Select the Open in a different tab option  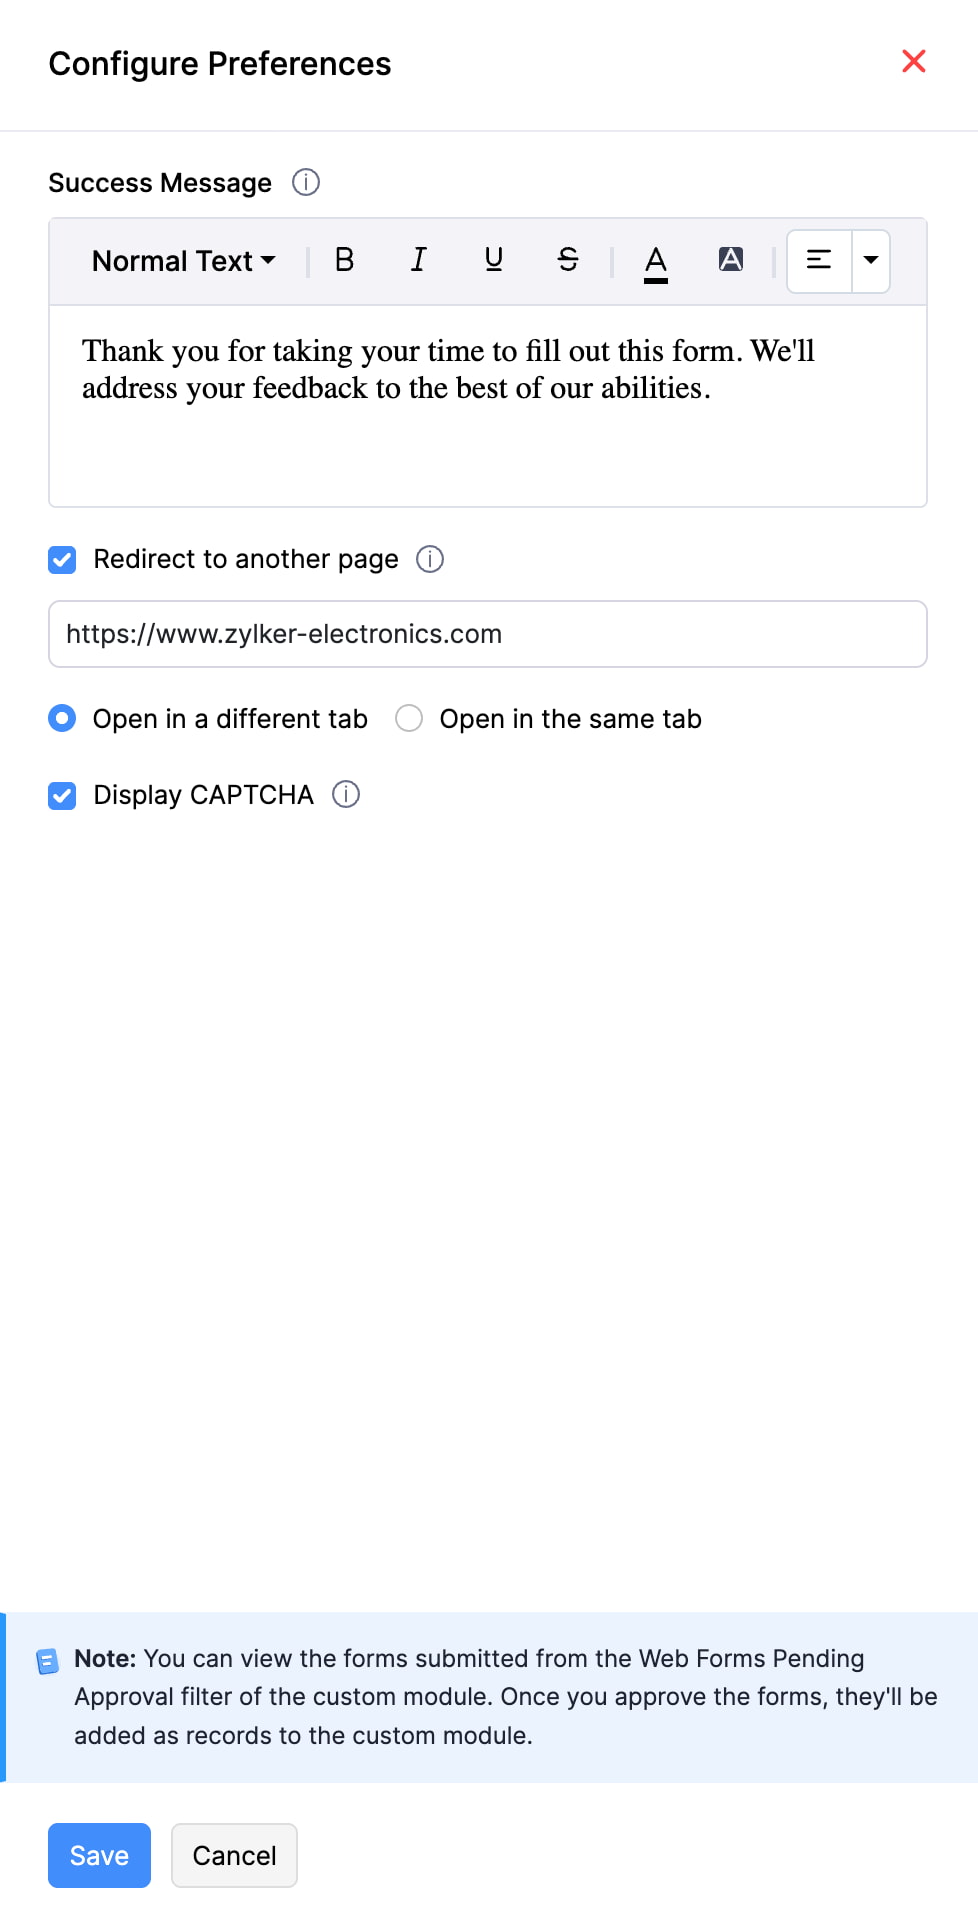(62, 718)
